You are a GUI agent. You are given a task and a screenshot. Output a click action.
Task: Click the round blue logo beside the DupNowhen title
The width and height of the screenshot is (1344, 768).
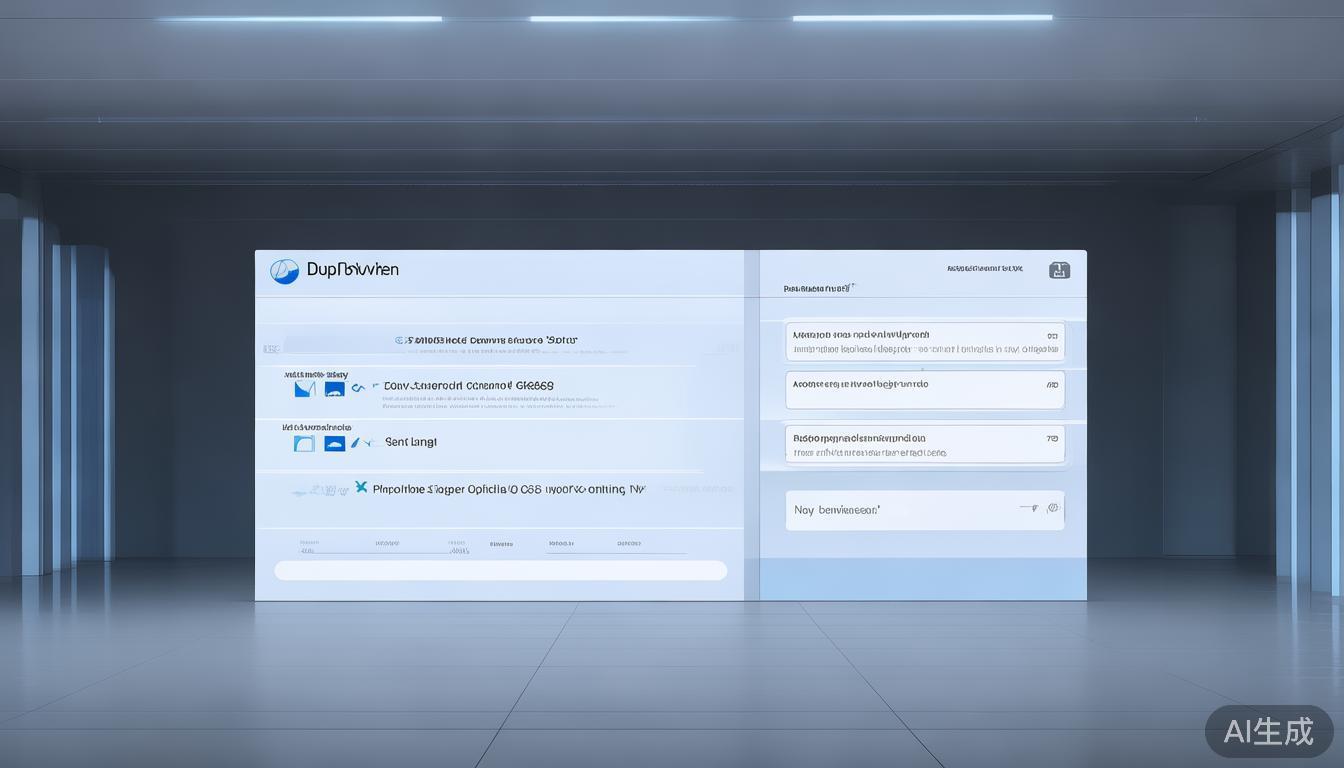284,271
